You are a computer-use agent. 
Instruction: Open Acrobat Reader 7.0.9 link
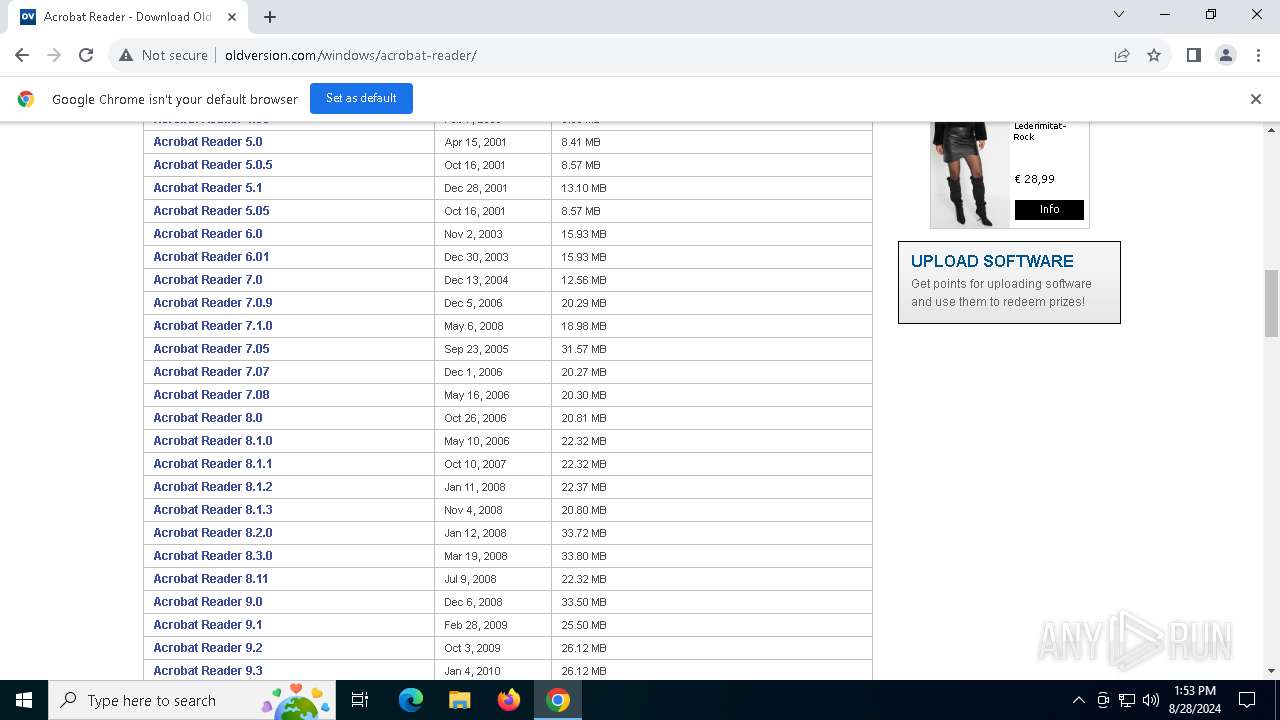tap(213, 303)
